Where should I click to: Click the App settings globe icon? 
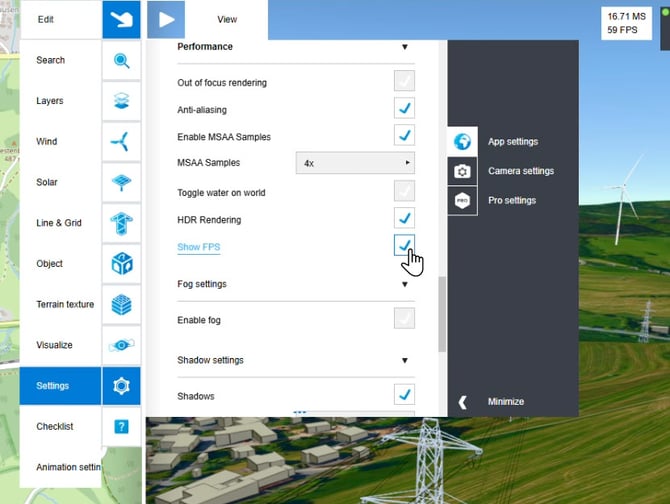[462, 141]
